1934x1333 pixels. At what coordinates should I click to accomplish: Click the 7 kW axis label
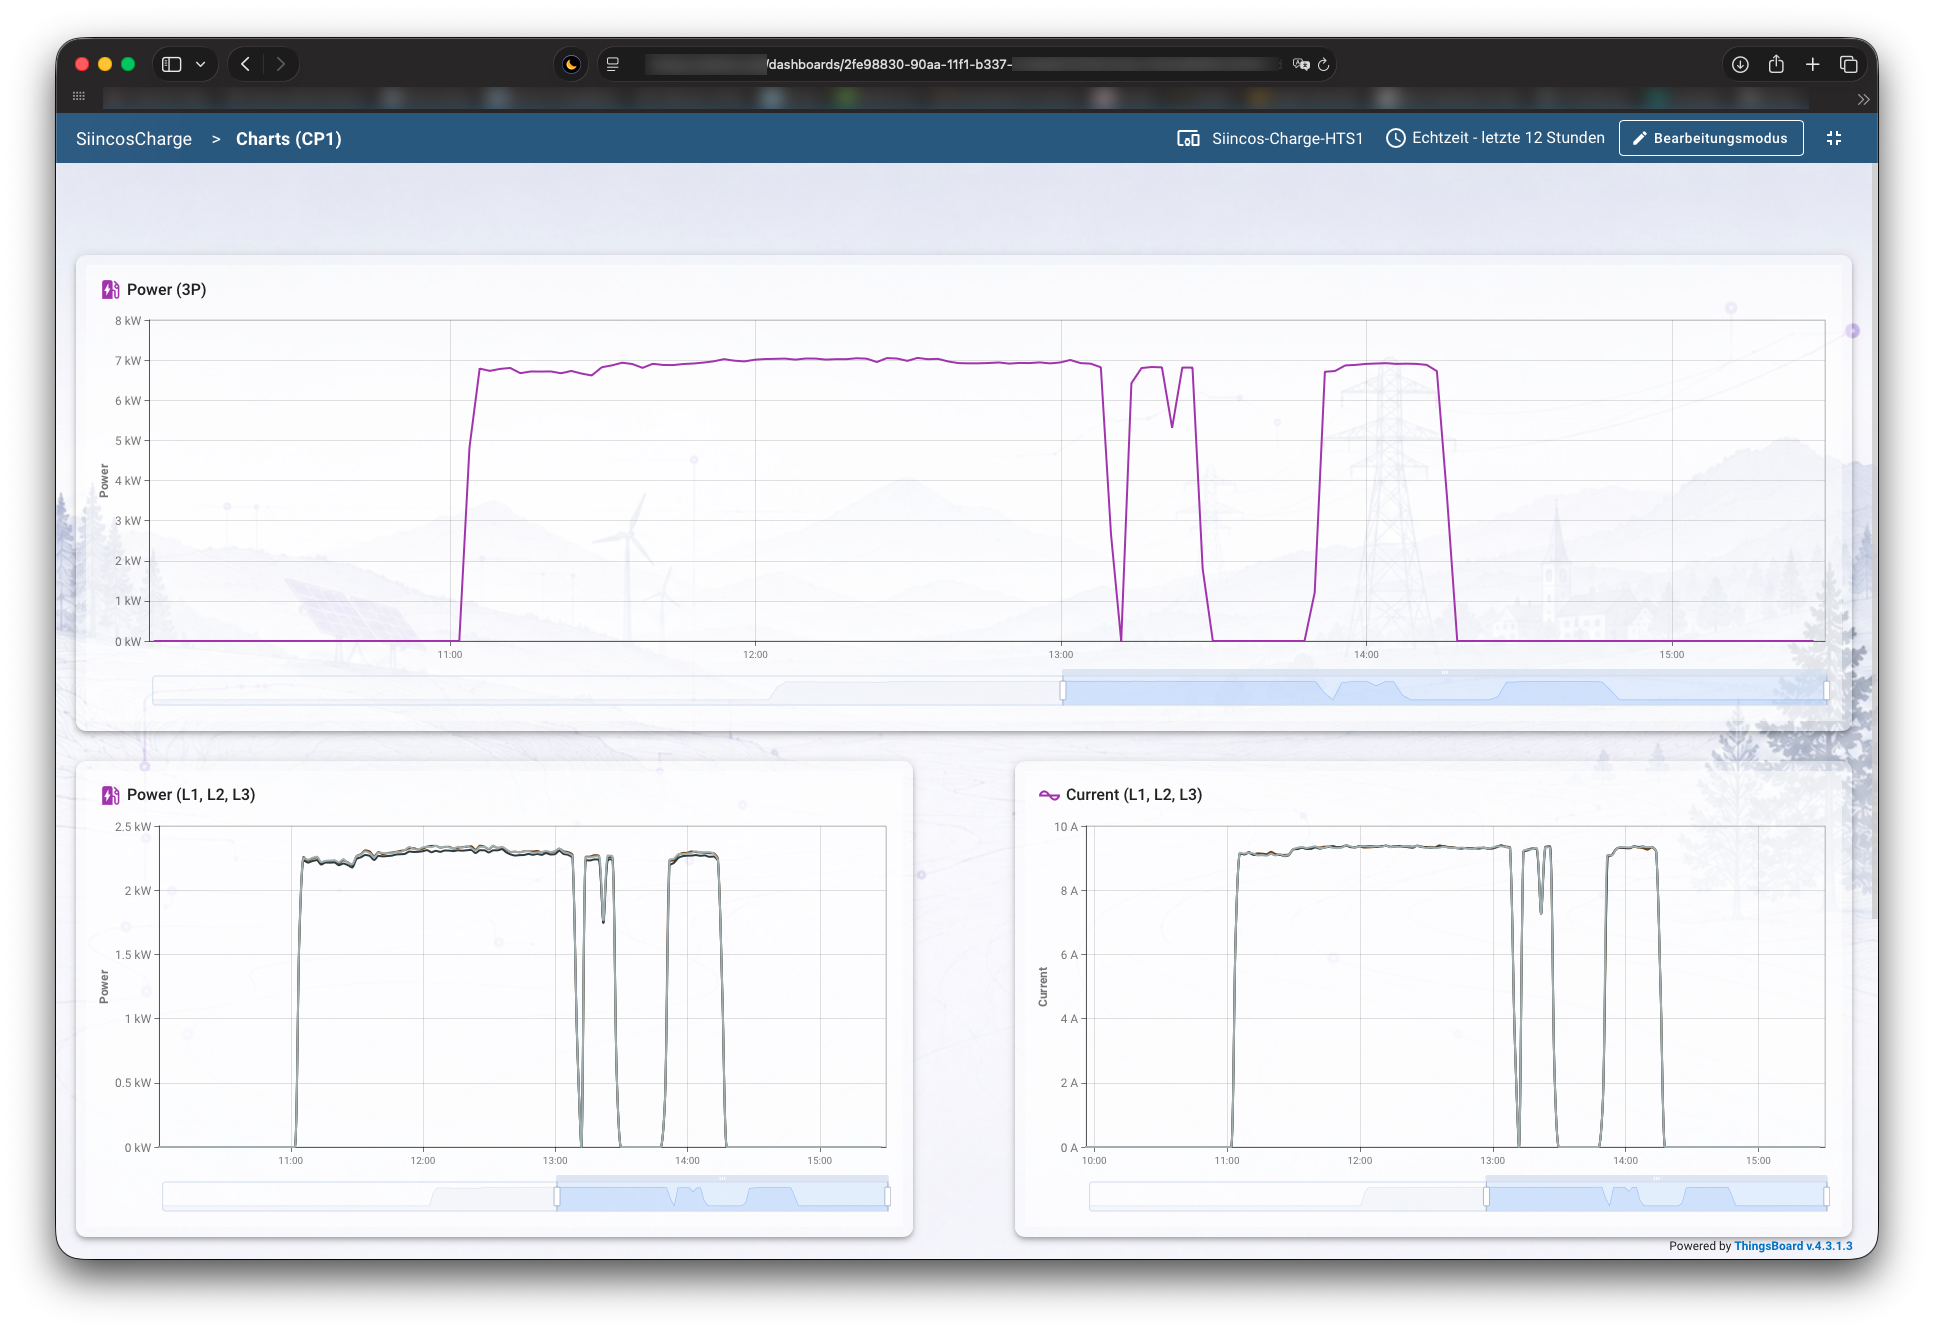coord(128,361)
